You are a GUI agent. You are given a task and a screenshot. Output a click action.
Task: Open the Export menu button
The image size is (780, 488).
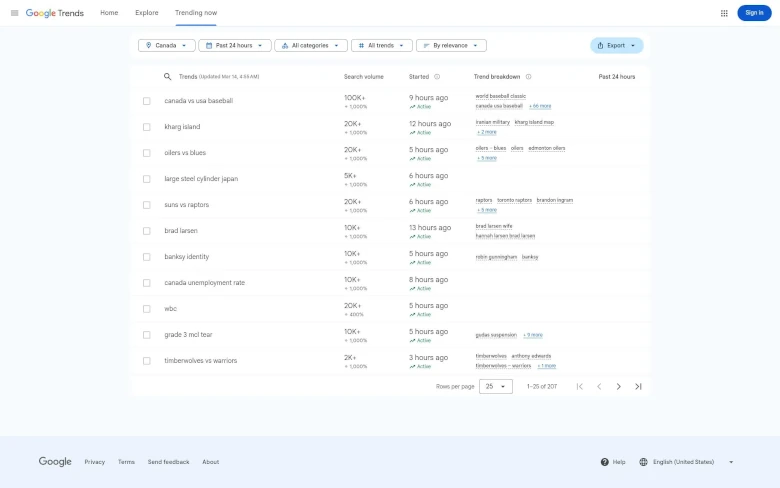[616, 45]
